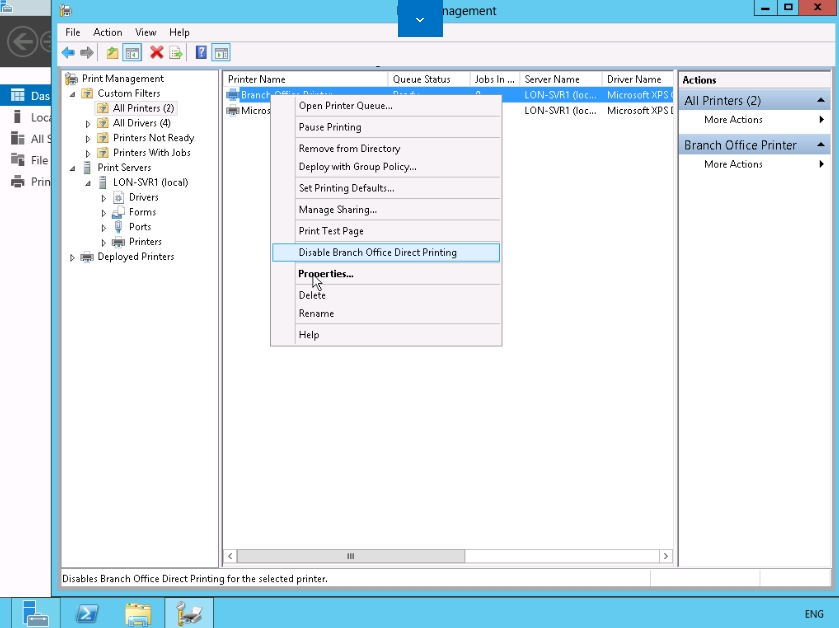Expand the Forms node under LON-SVR1
This screenshot has height=628, width=839.
click(104, 213)
